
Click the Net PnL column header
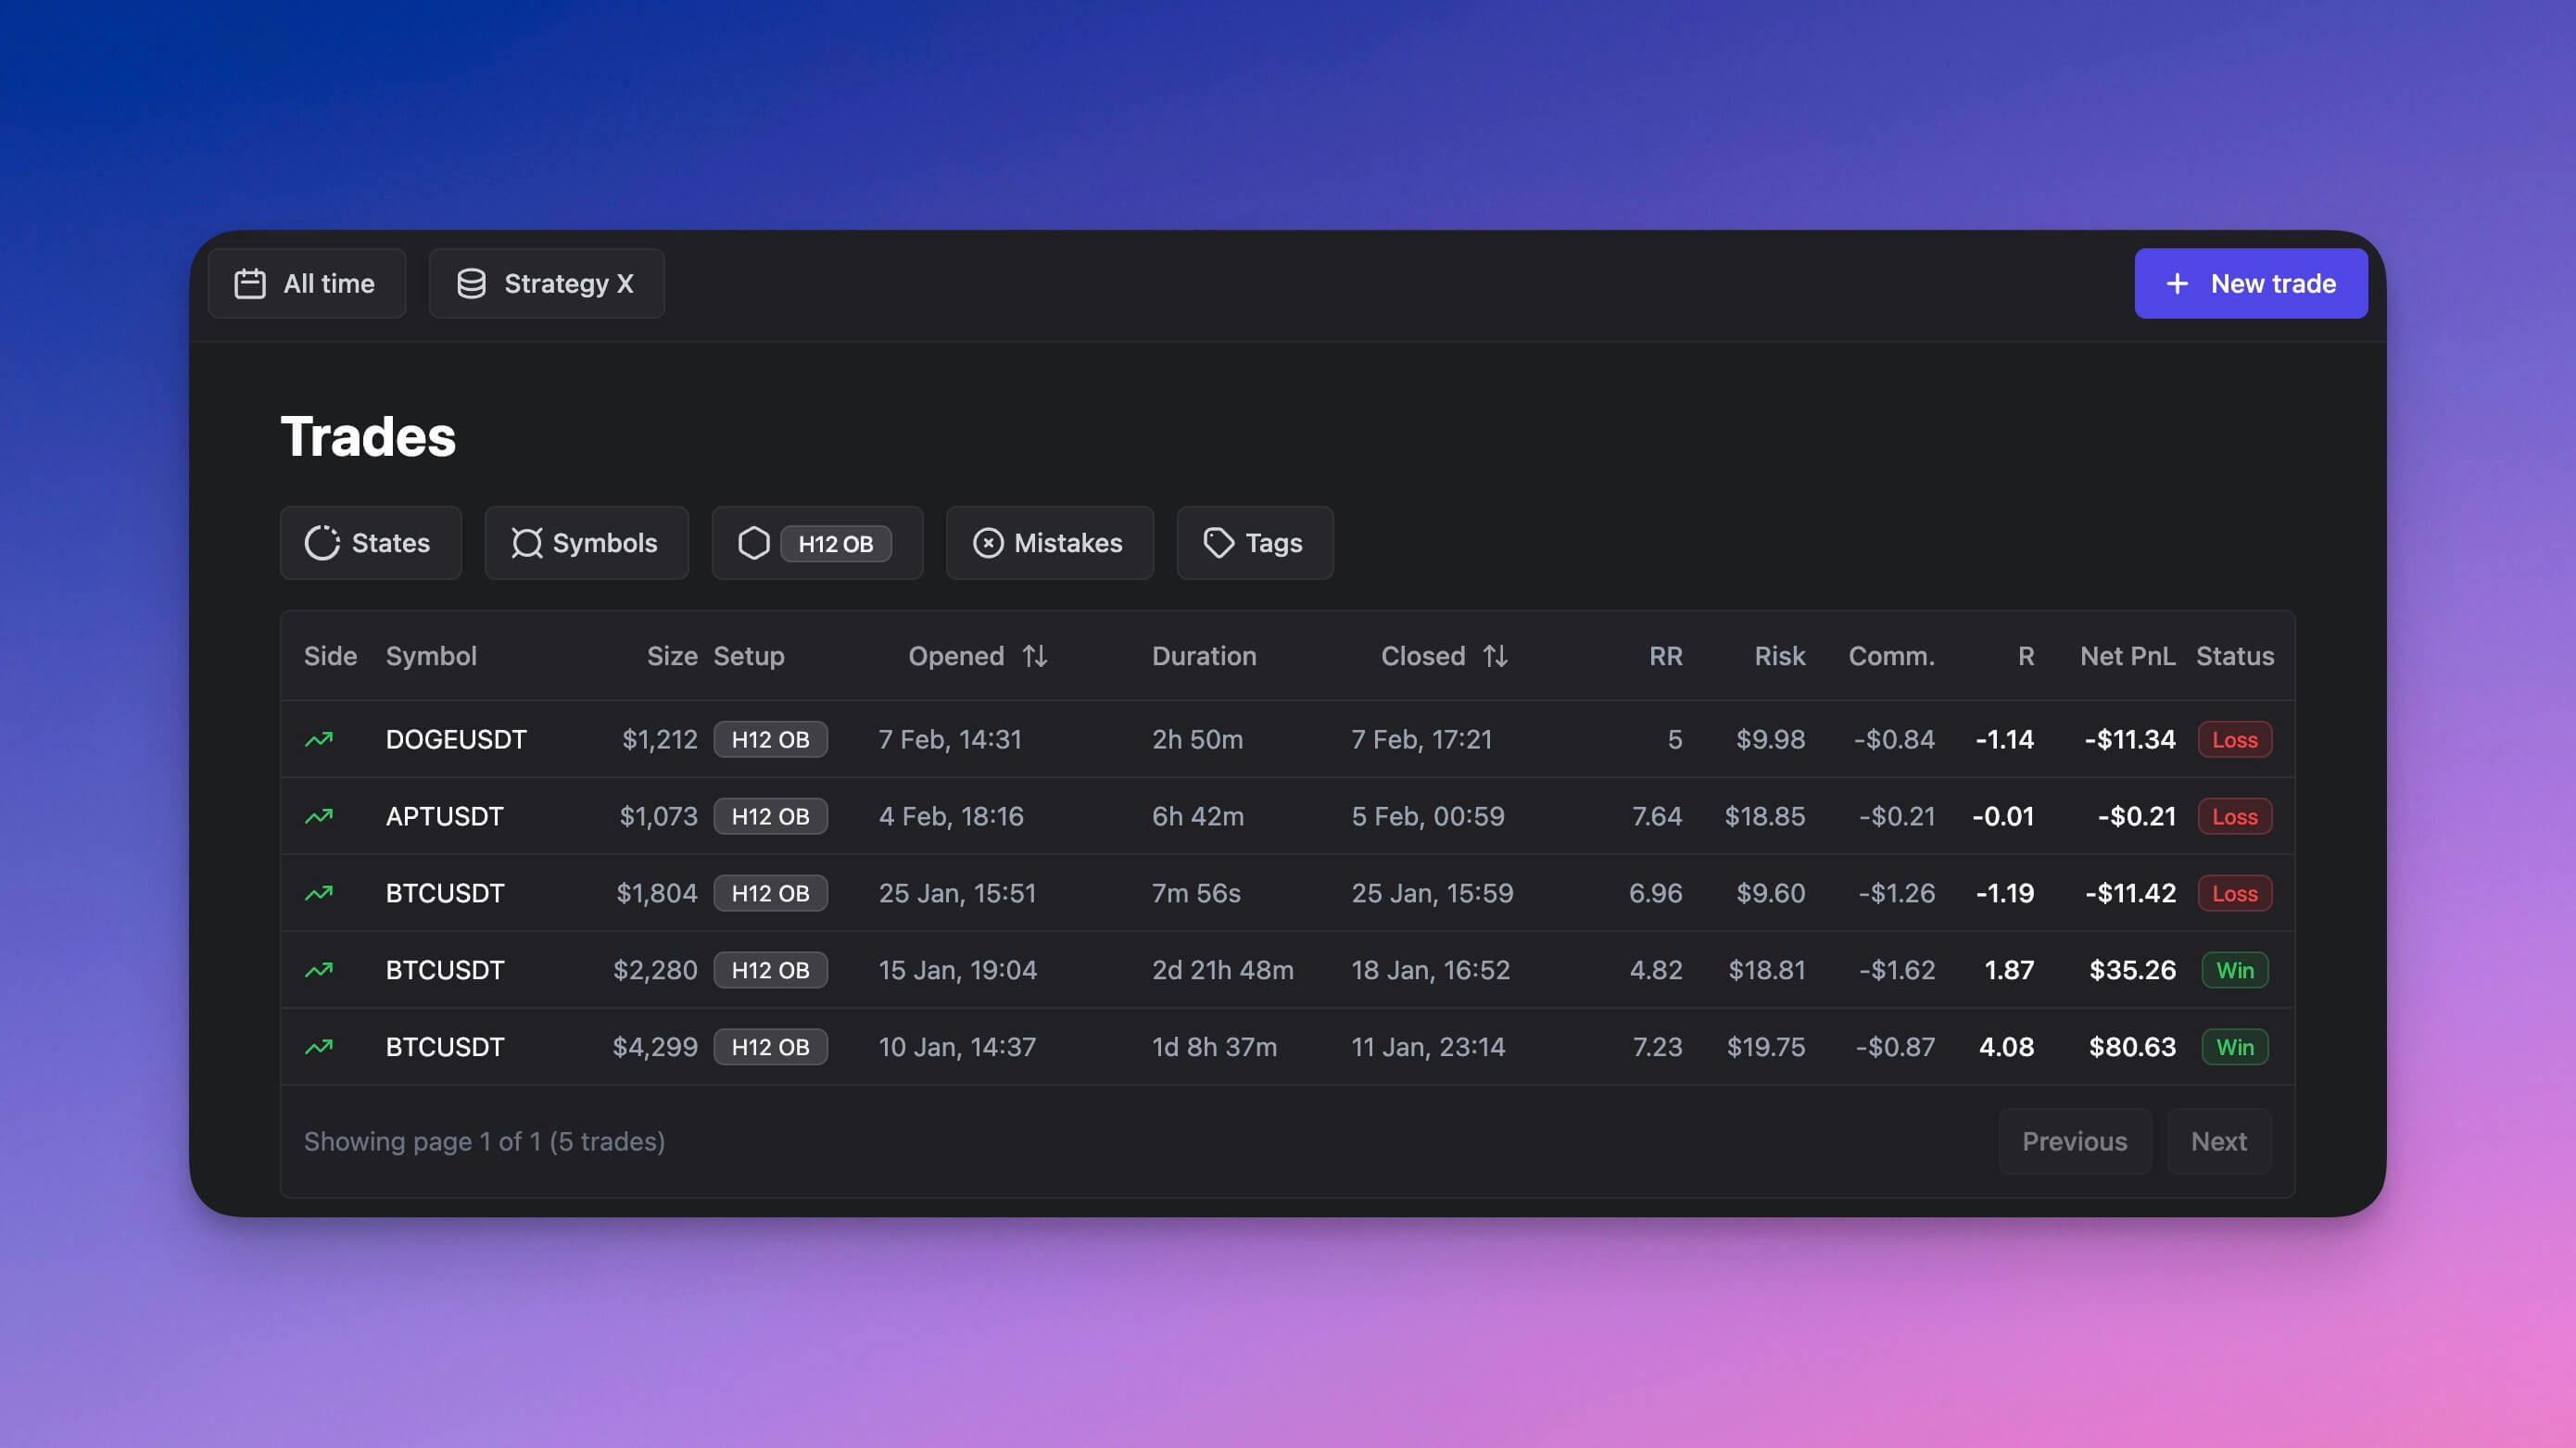2128,656
